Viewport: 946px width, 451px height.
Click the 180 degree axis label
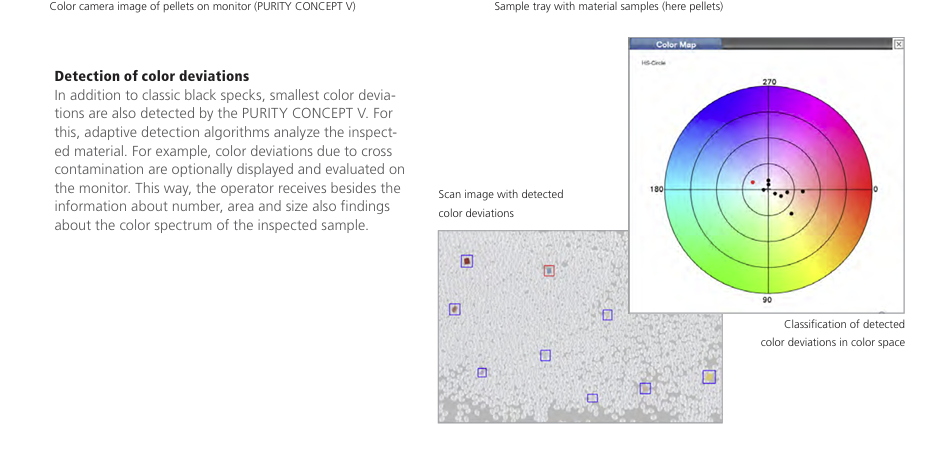pyautogui.click(x=656, y=189)
